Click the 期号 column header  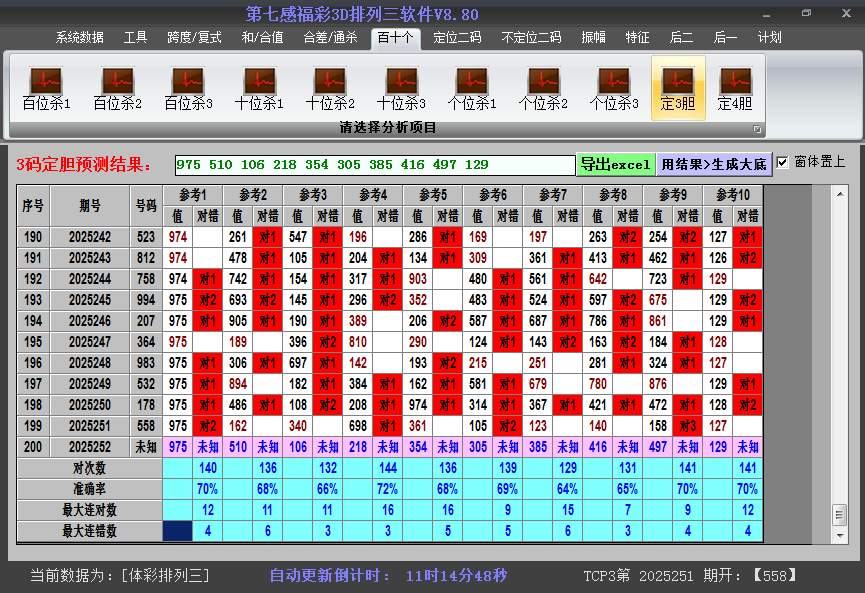(90, 206)
